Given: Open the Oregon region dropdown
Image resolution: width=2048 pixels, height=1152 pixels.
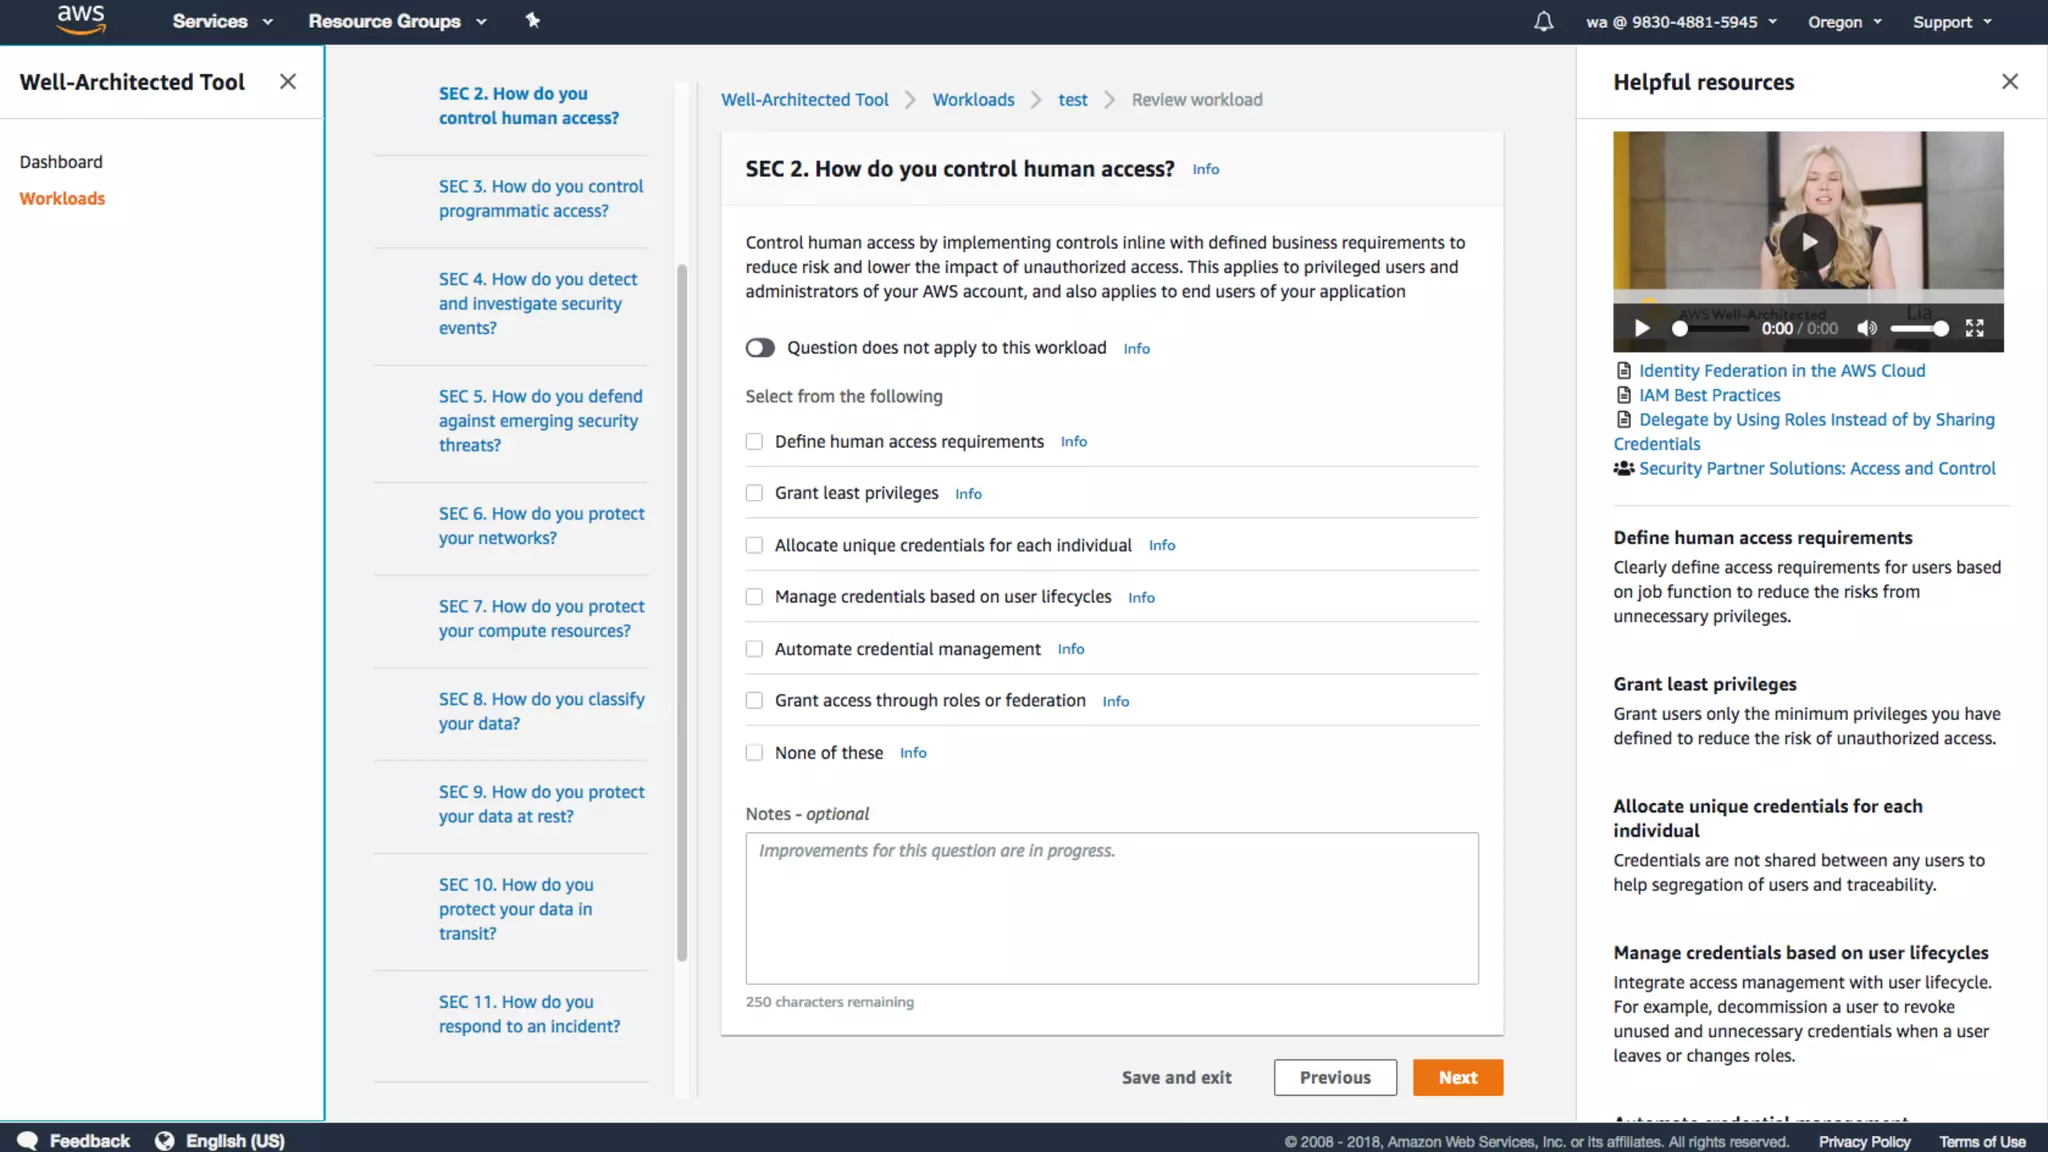Looking at the screenshot, I should tap(1844, 22).
